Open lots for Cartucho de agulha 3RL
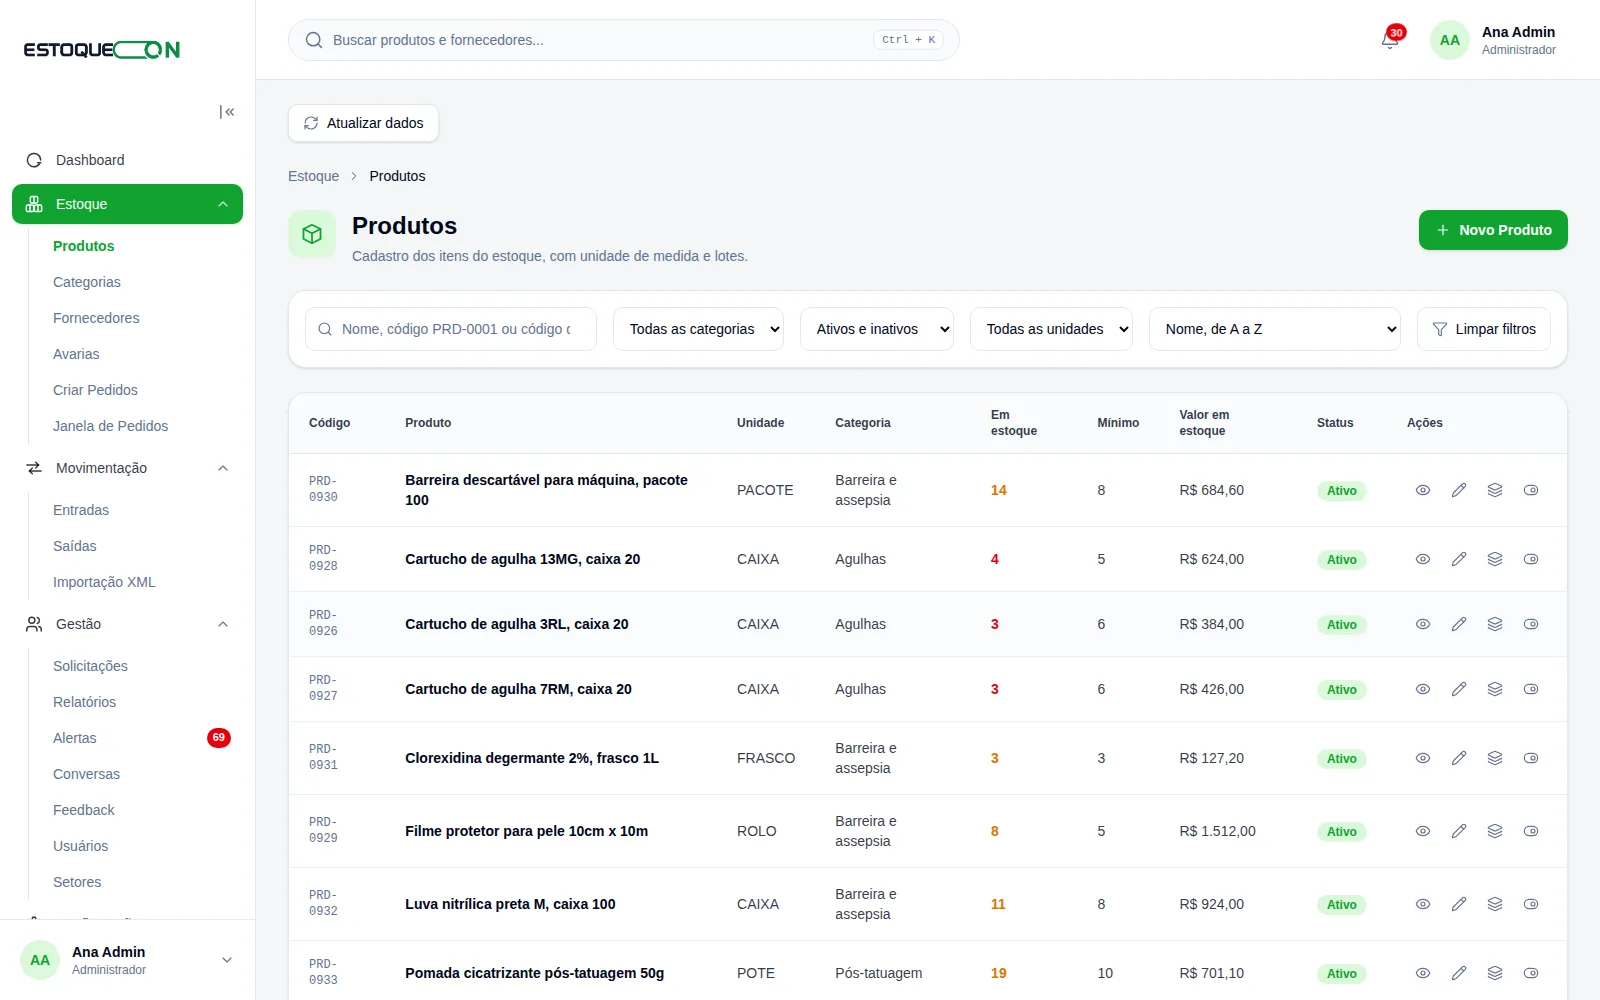 (x=1495, y=624)
